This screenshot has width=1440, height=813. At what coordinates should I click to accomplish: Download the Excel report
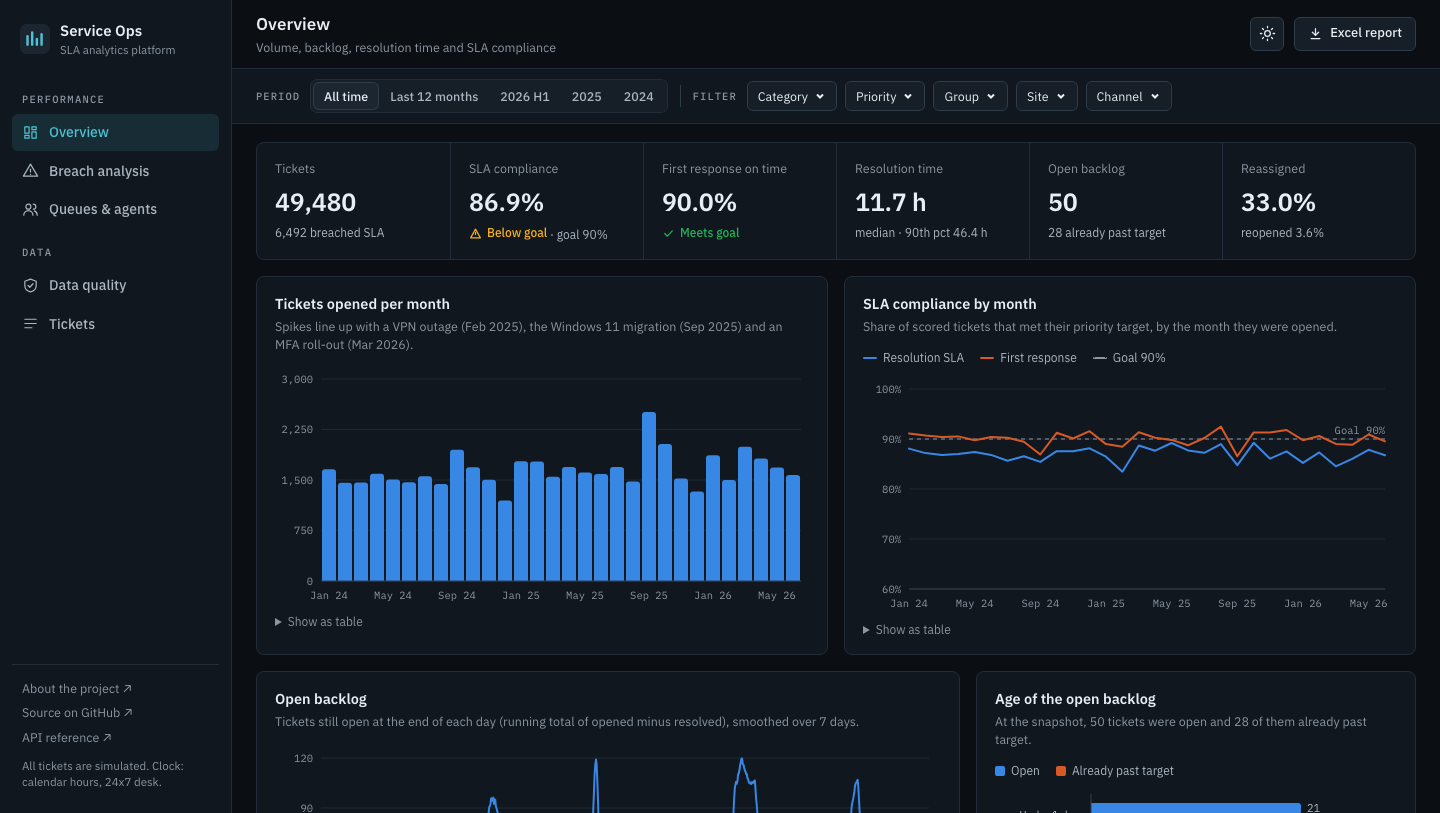pos(1355,33)
